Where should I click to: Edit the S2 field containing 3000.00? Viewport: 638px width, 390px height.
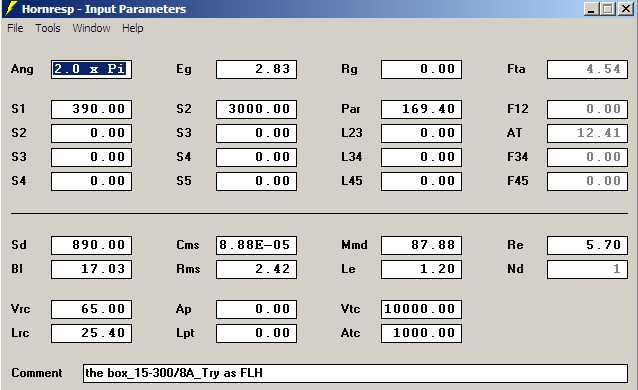pyautogui.click(x=256, y=109)
